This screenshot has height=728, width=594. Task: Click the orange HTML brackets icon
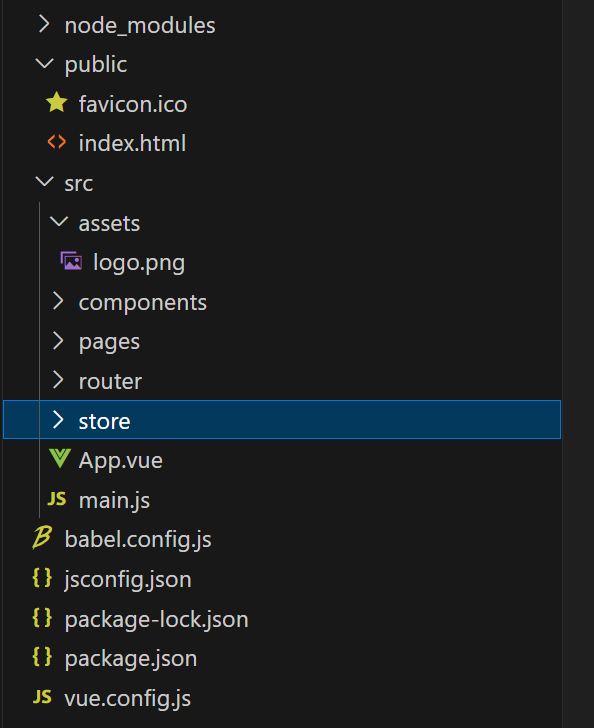pos(57,142)
